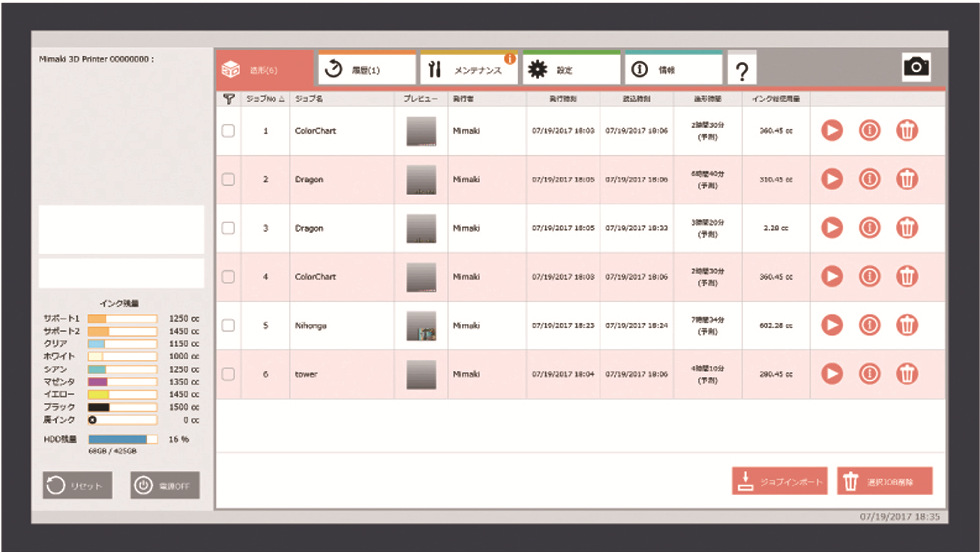Show info for Dragon job 3
The image size is (980, 553).
869,227
